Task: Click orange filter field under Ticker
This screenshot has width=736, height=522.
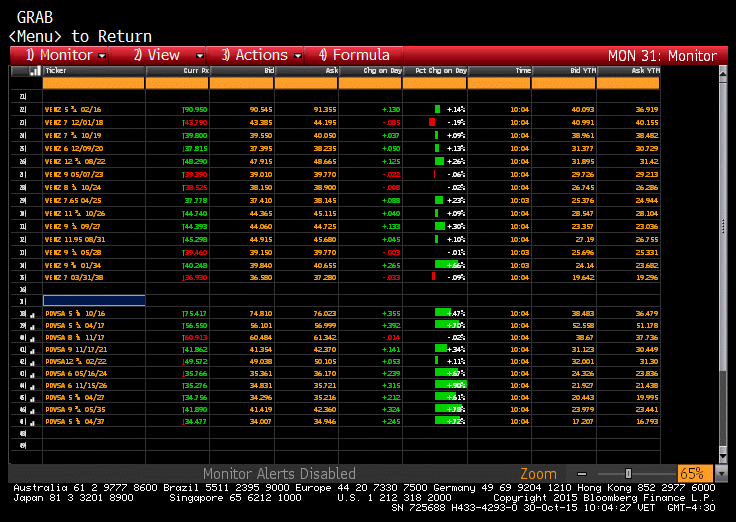Action: 93,84
